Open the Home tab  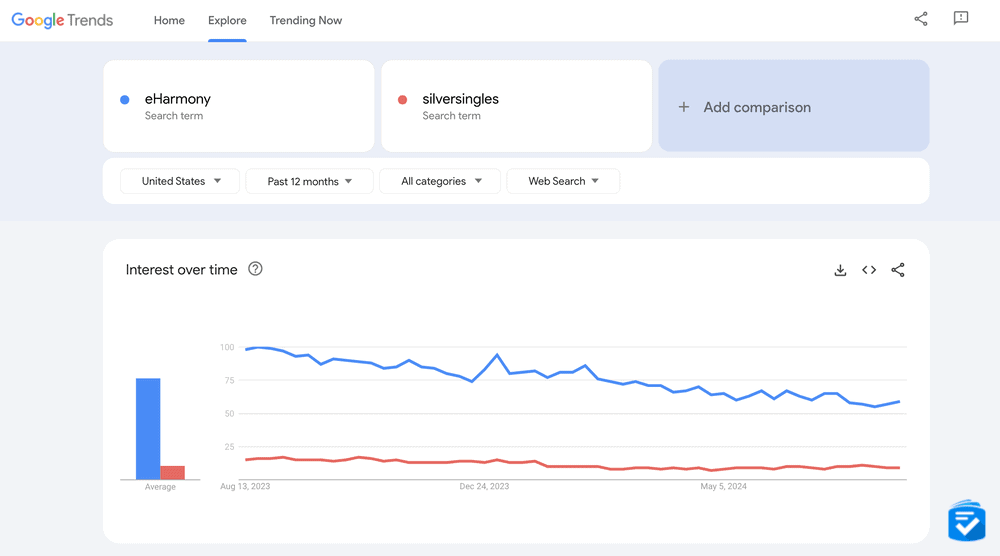pyautogui.click(x=169, y=20)
